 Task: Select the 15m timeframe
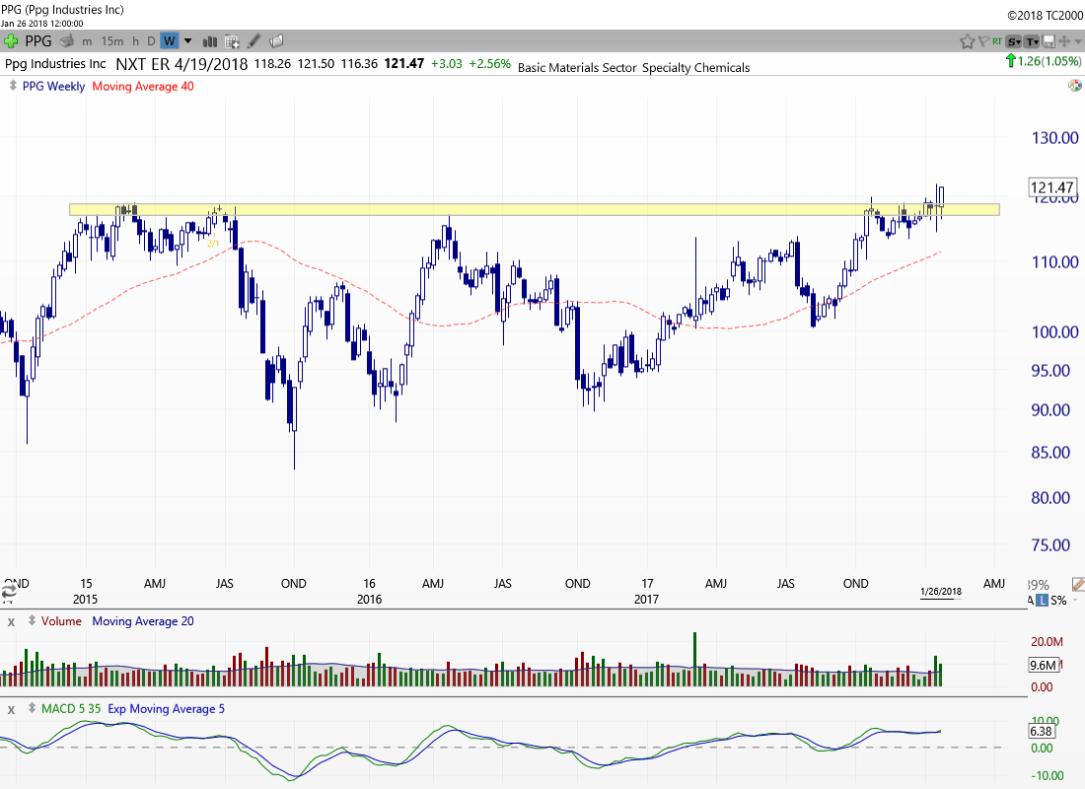click(112, 41)
